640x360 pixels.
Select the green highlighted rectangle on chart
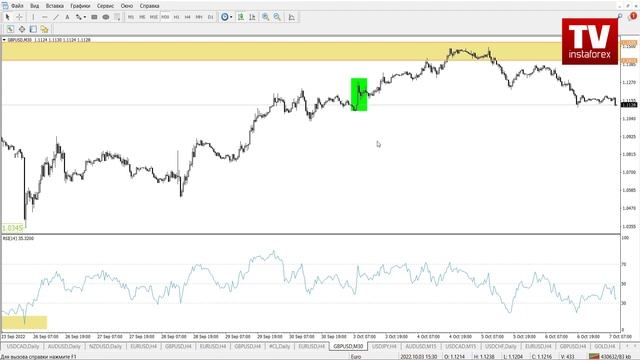(359, 94)
